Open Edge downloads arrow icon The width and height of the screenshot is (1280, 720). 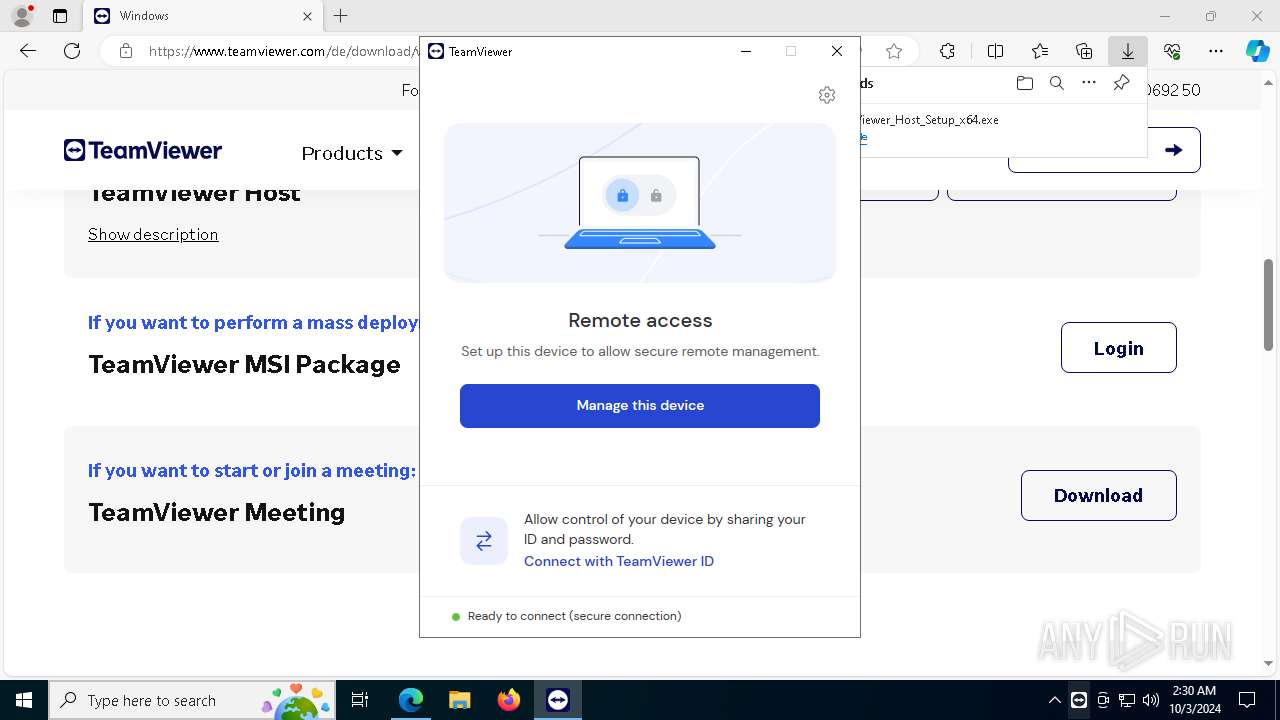coord(1128,51)
